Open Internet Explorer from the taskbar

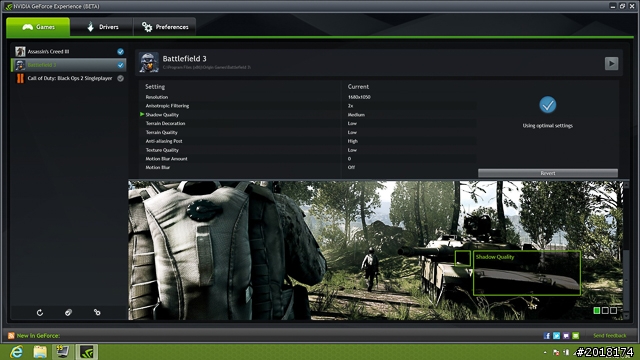click(x=16, y=352)
